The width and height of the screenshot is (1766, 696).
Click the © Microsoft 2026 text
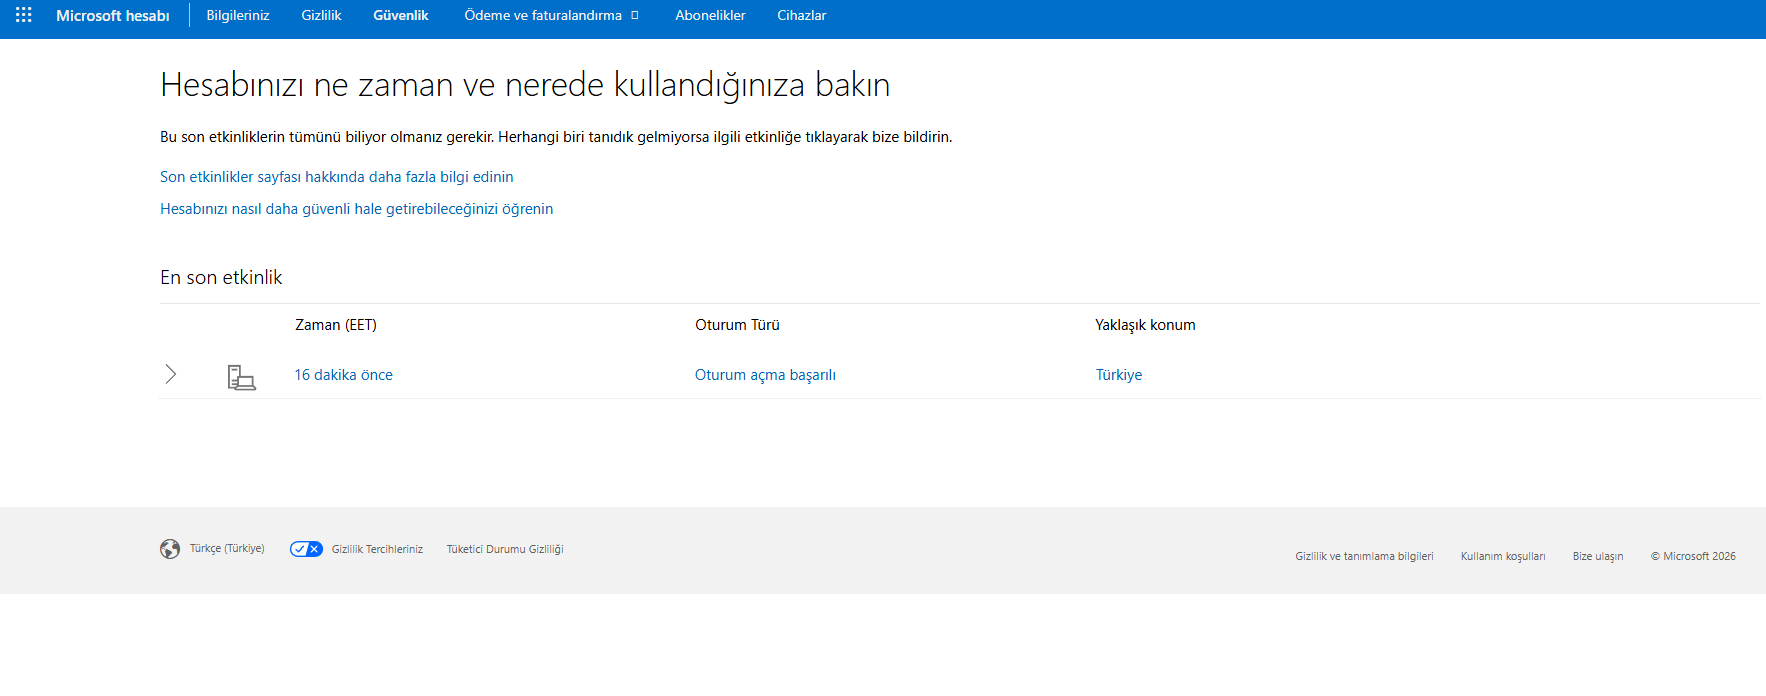pos(1693,556)
